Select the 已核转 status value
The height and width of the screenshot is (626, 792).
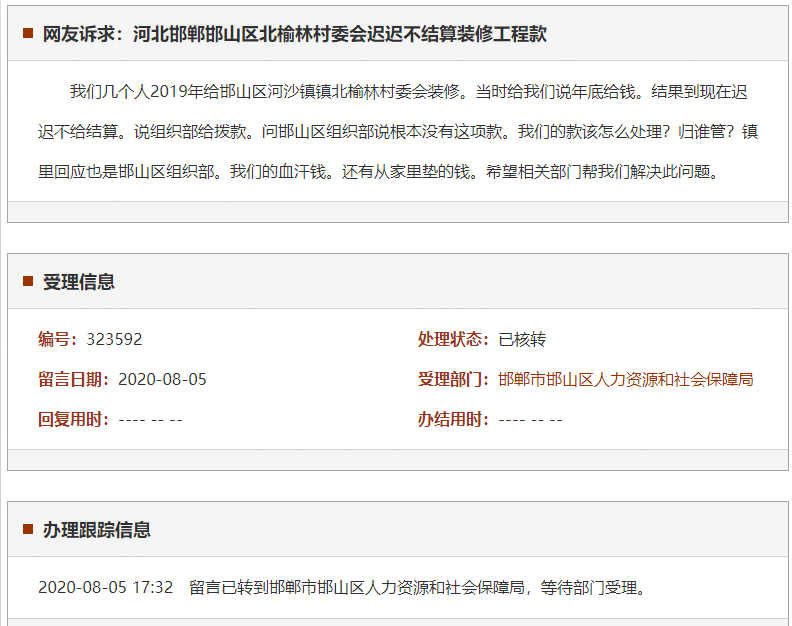point(522,339)
